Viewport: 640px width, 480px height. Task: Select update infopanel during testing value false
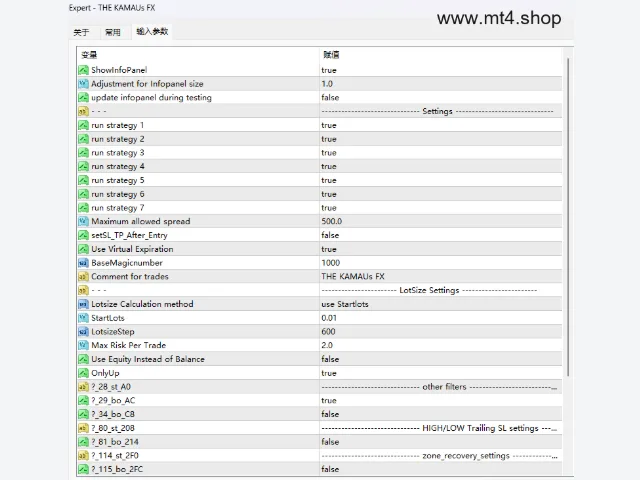[x=330, y=98]
